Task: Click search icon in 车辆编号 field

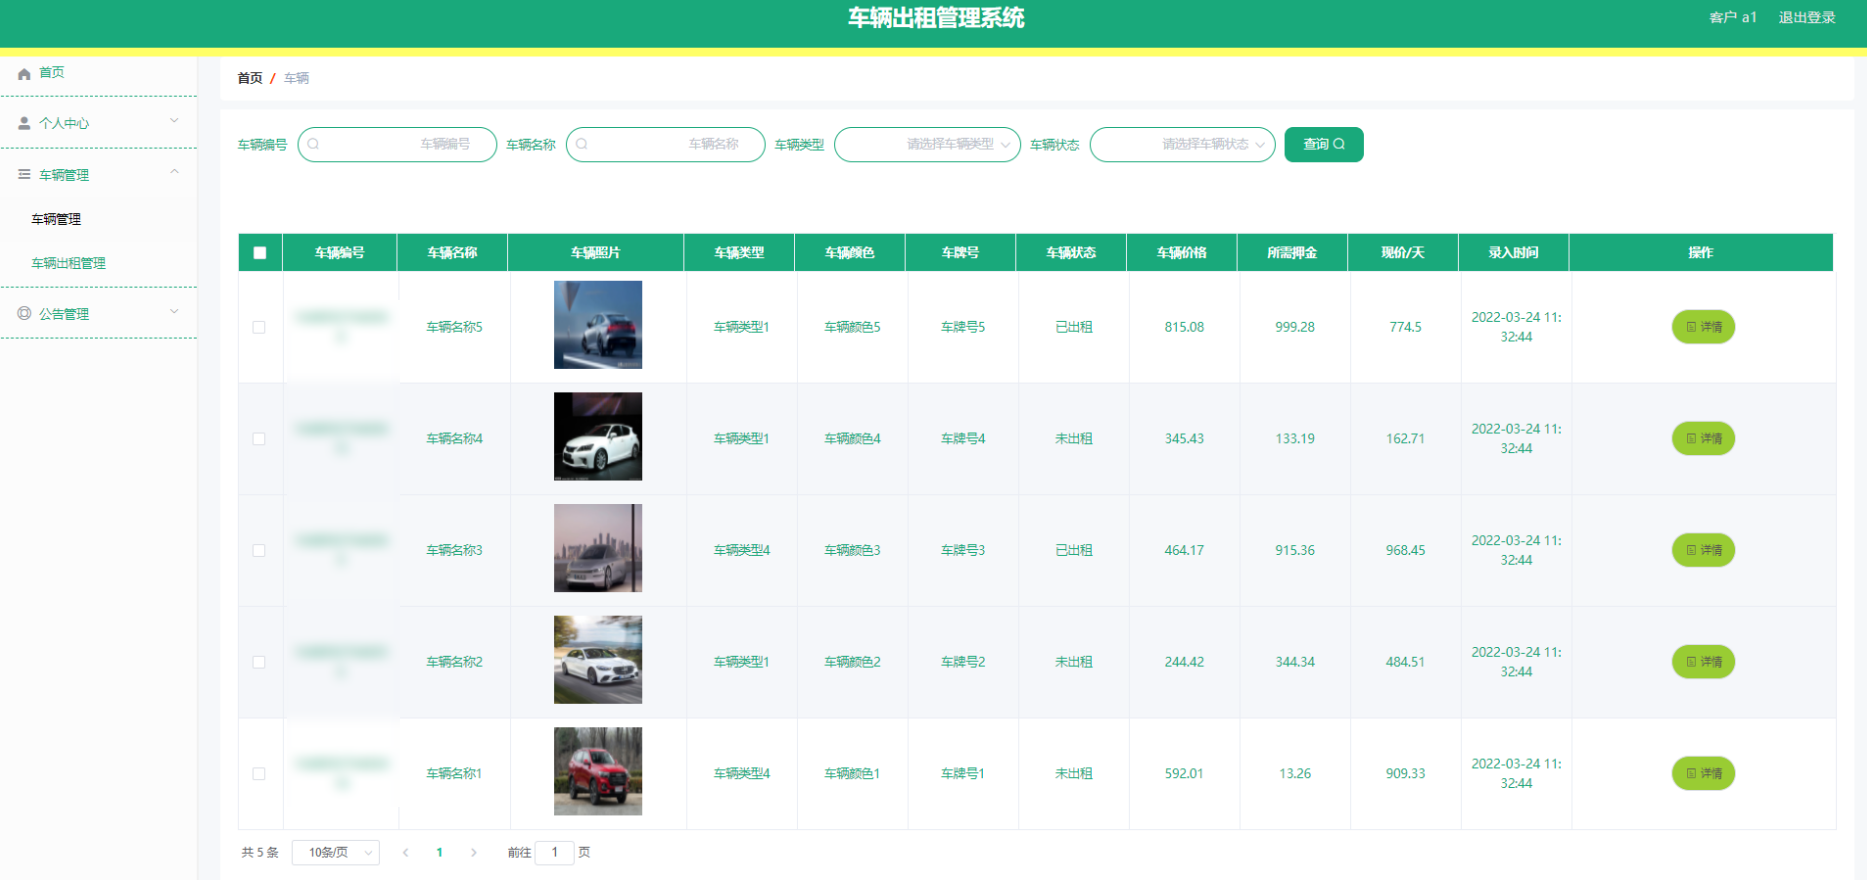Action: [313, 144]
